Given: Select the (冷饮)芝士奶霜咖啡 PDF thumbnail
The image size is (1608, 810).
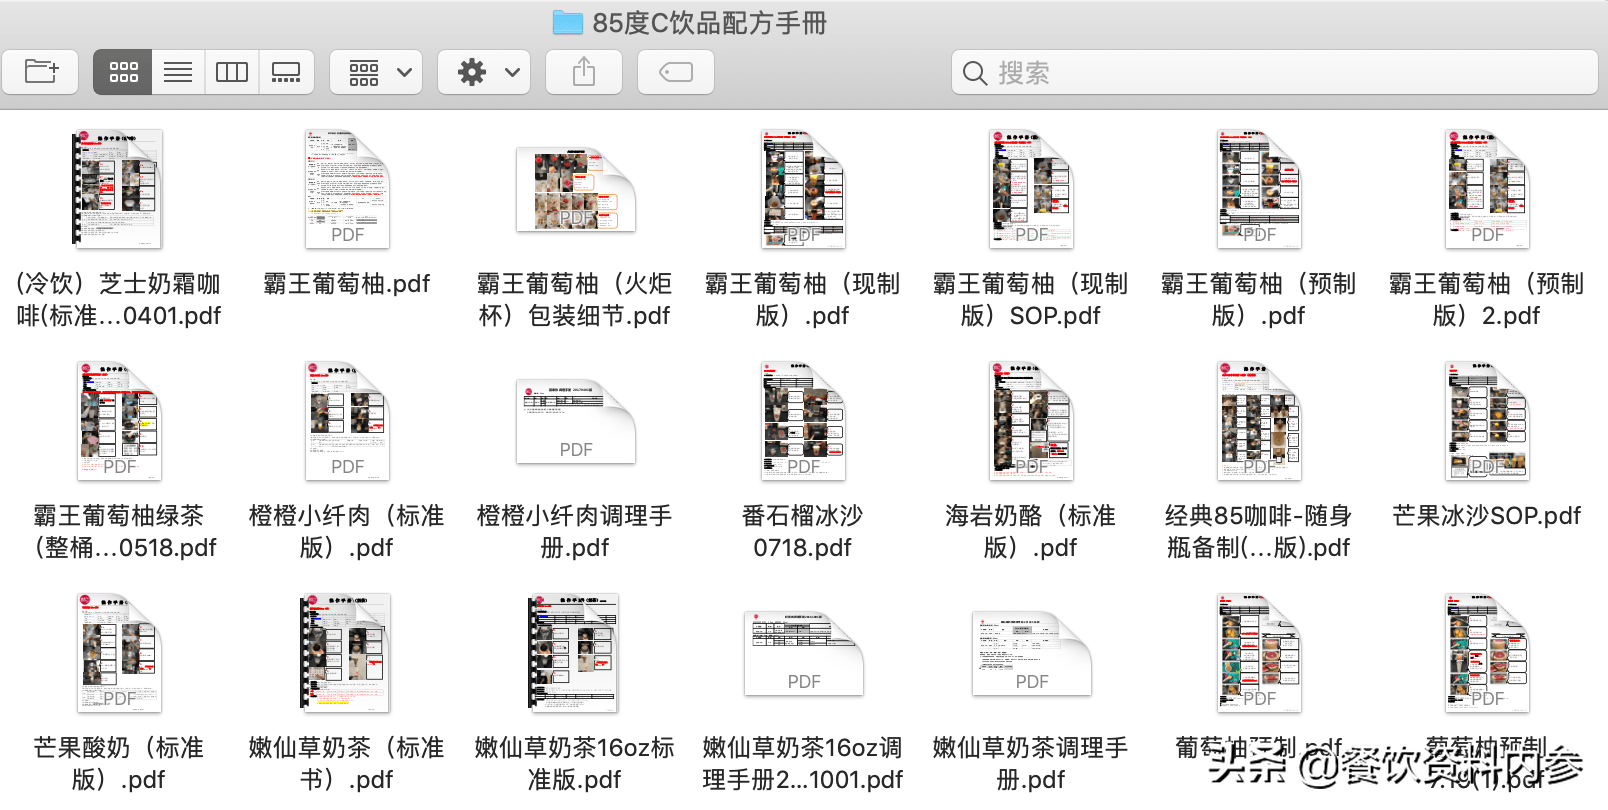Looking at the screenshot, I should 118,188.
